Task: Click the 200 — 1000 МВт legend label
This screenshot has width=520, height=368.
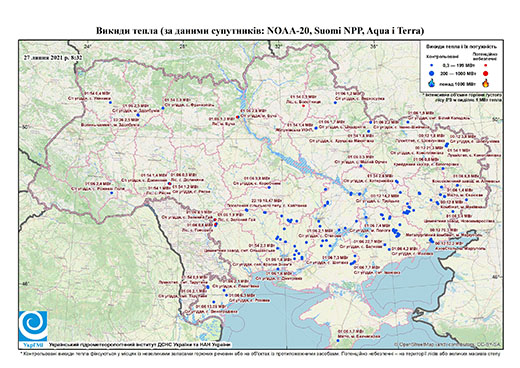Action: (457, 73)
